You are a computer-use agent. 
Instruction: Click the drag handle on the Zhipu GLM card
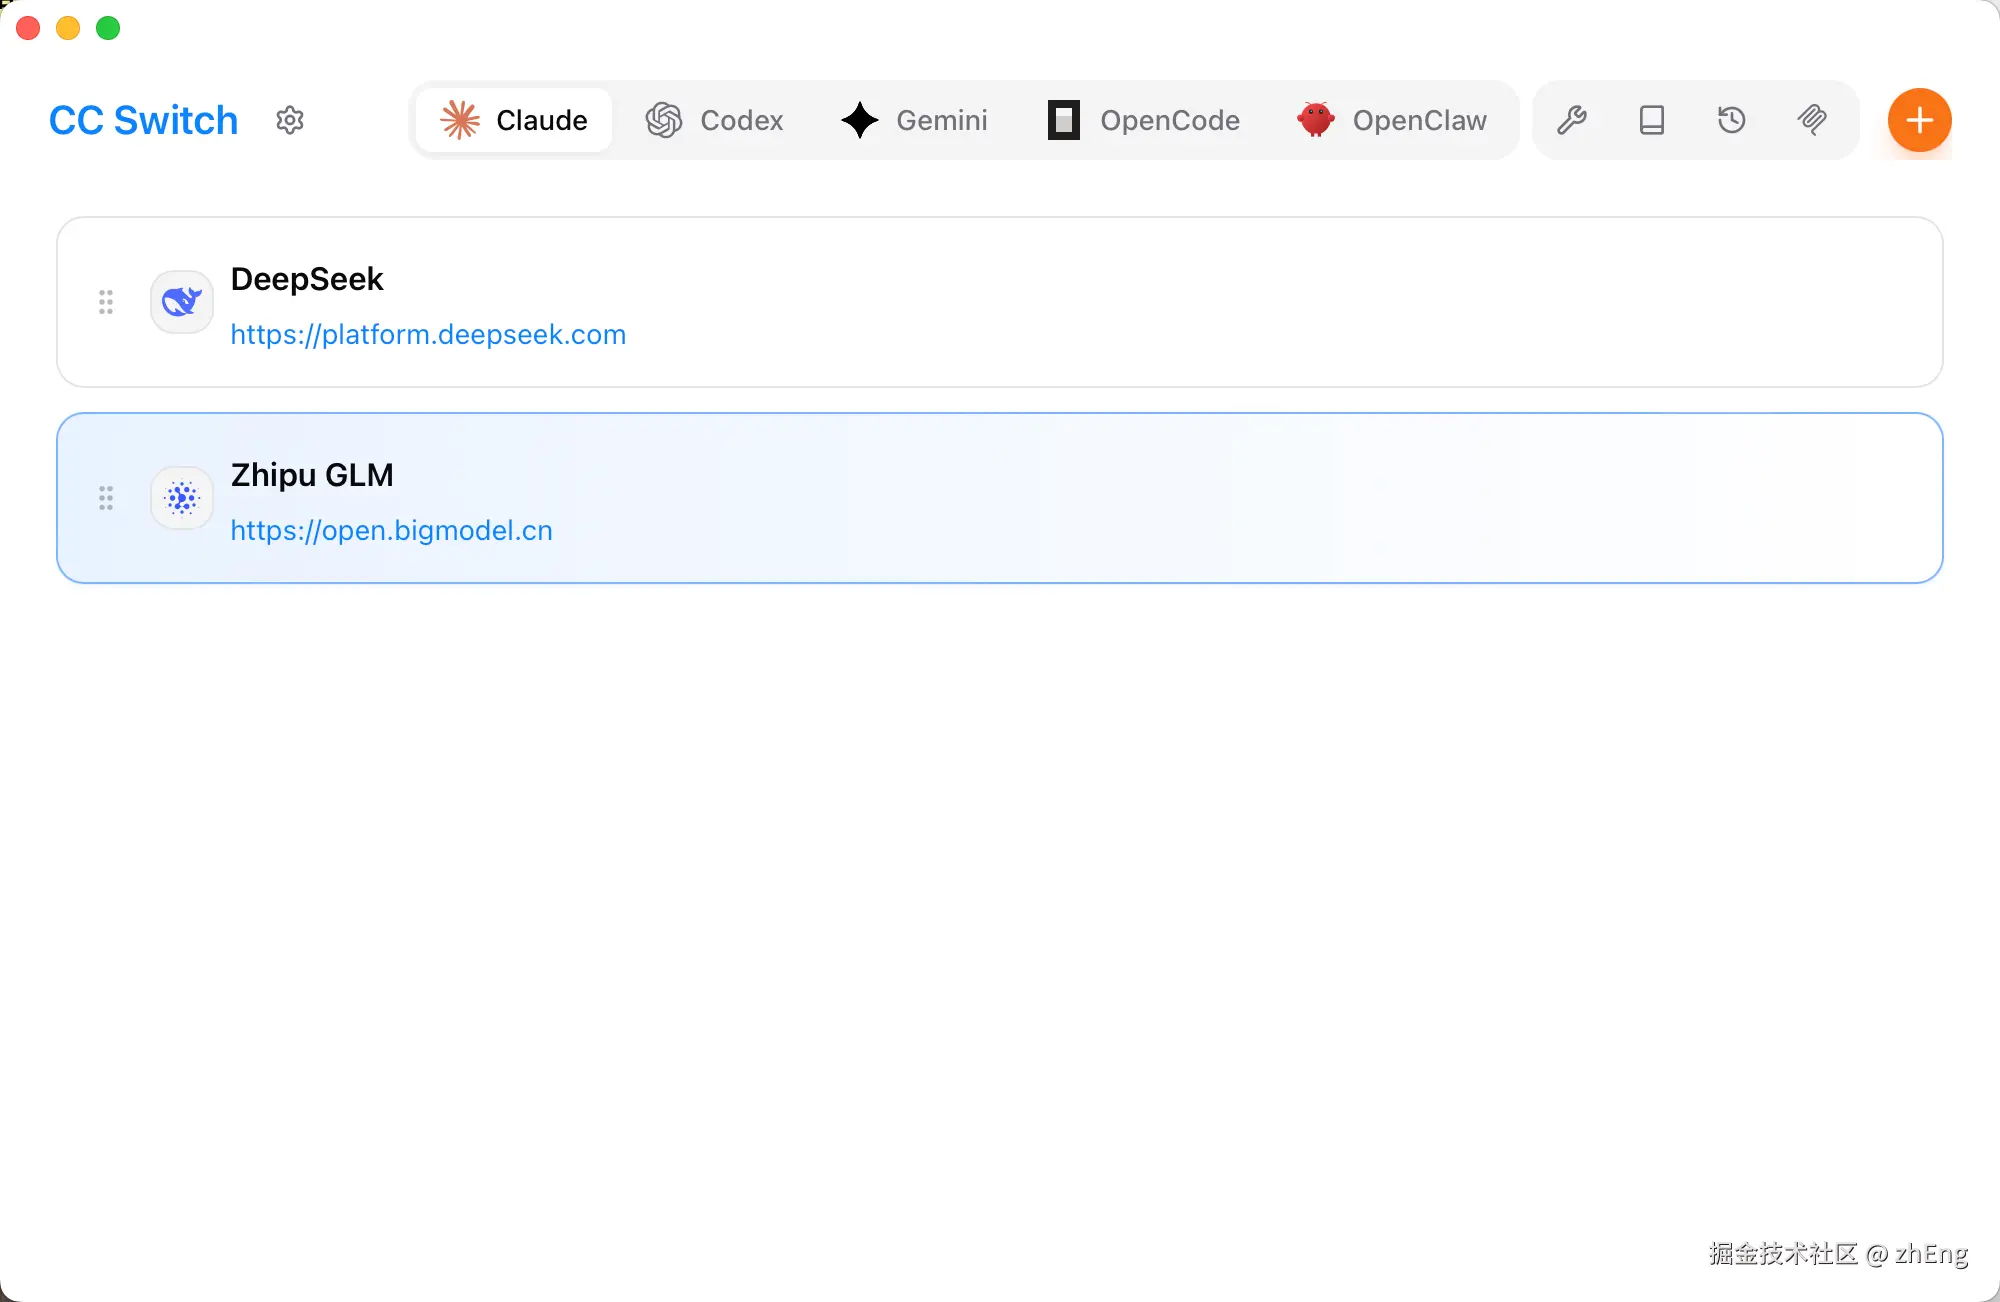point(106,497)
